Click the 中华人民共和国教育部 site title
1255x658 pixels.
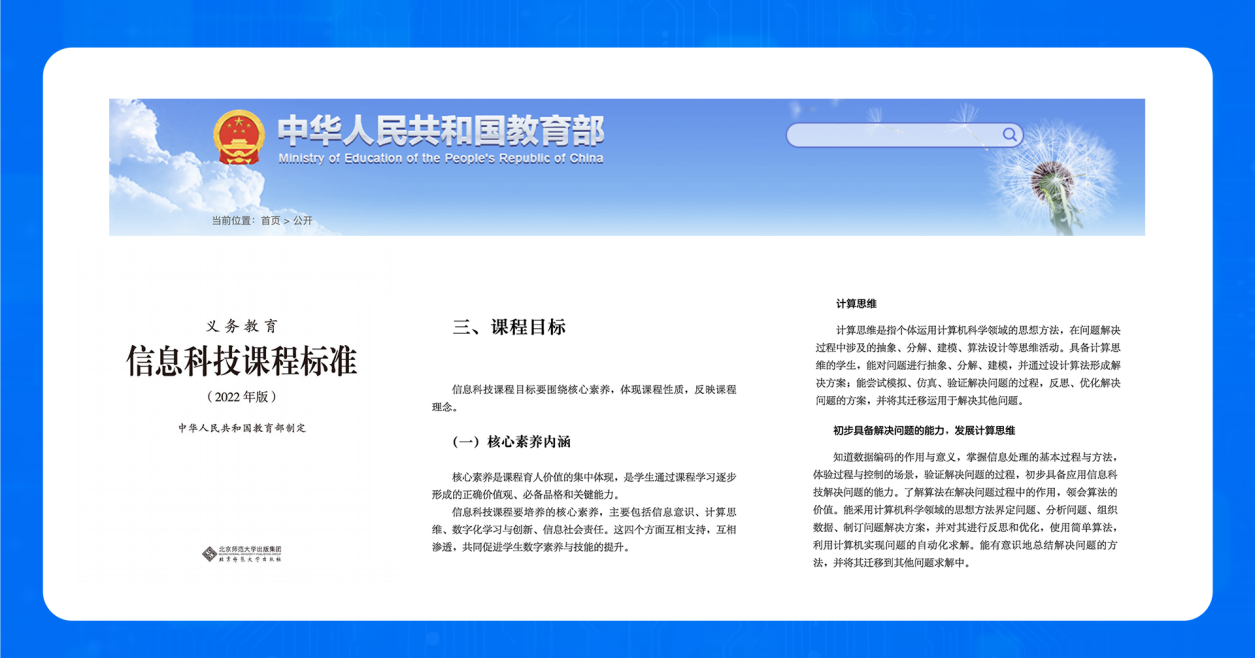(440, 131)
